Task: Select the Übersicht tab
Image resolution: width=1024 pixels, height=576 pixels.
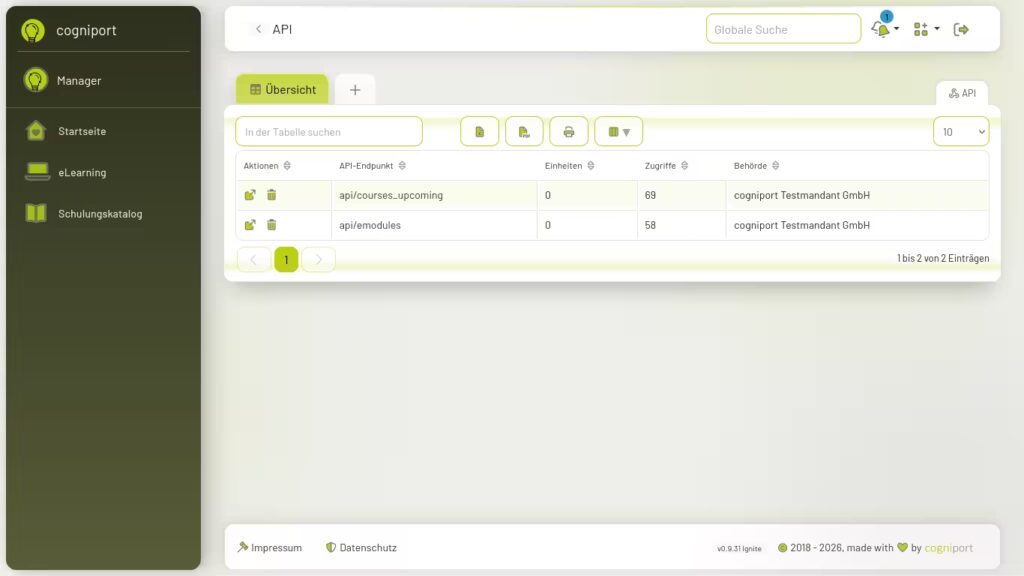Action: coord(282,89)
